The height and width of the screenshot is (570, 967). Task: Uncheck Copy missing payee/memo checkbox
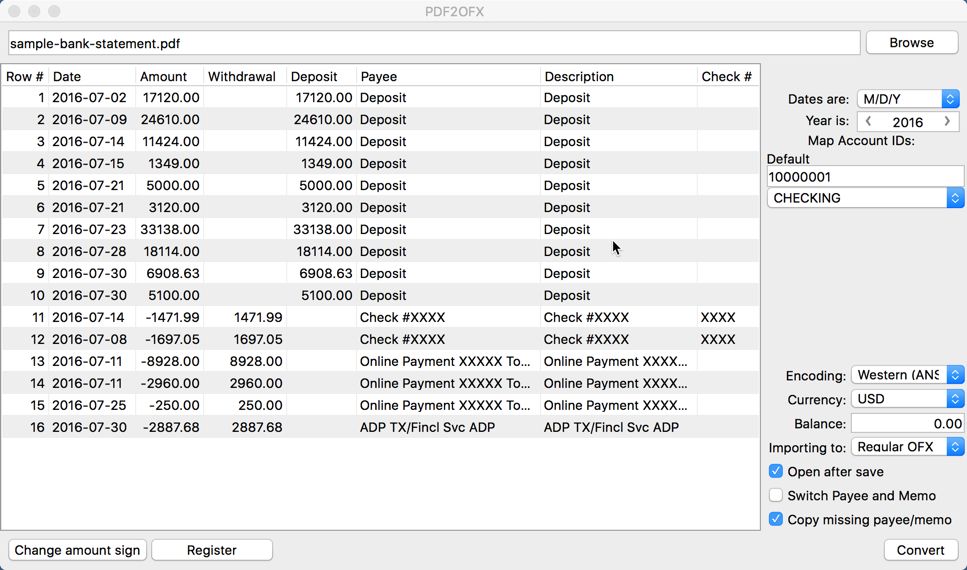click(x=776, y=519)
